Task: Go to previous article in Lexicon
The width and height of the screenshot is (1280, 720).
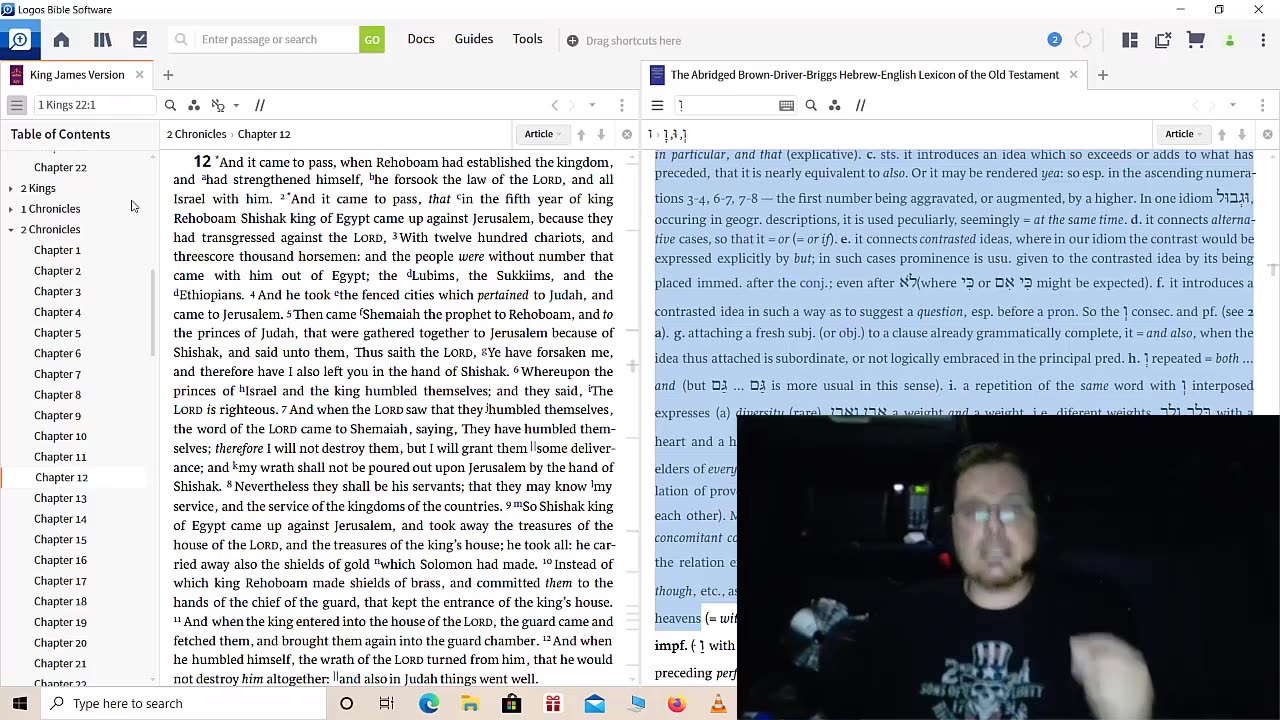Action: point(1222,134)
